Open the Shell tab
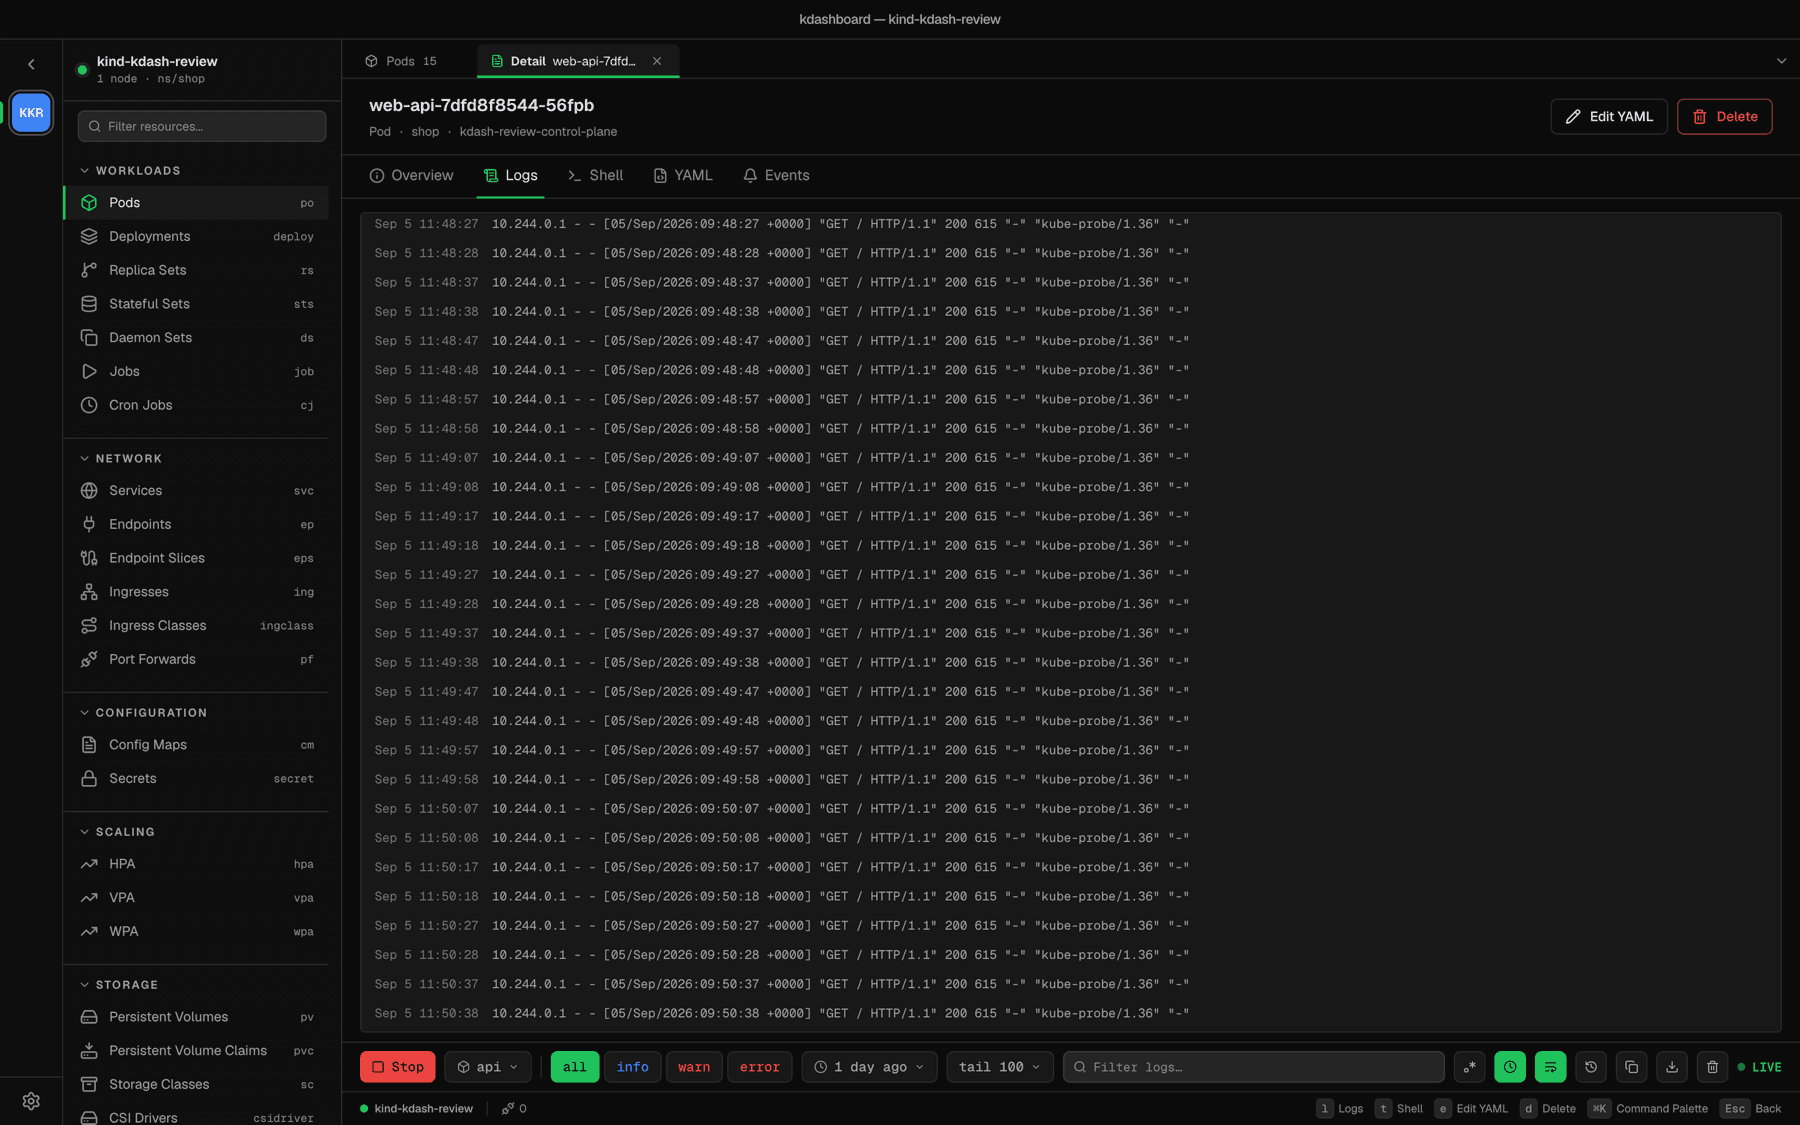The height and width of the screenshot is (1125, 1800). (x=595, y=175)
